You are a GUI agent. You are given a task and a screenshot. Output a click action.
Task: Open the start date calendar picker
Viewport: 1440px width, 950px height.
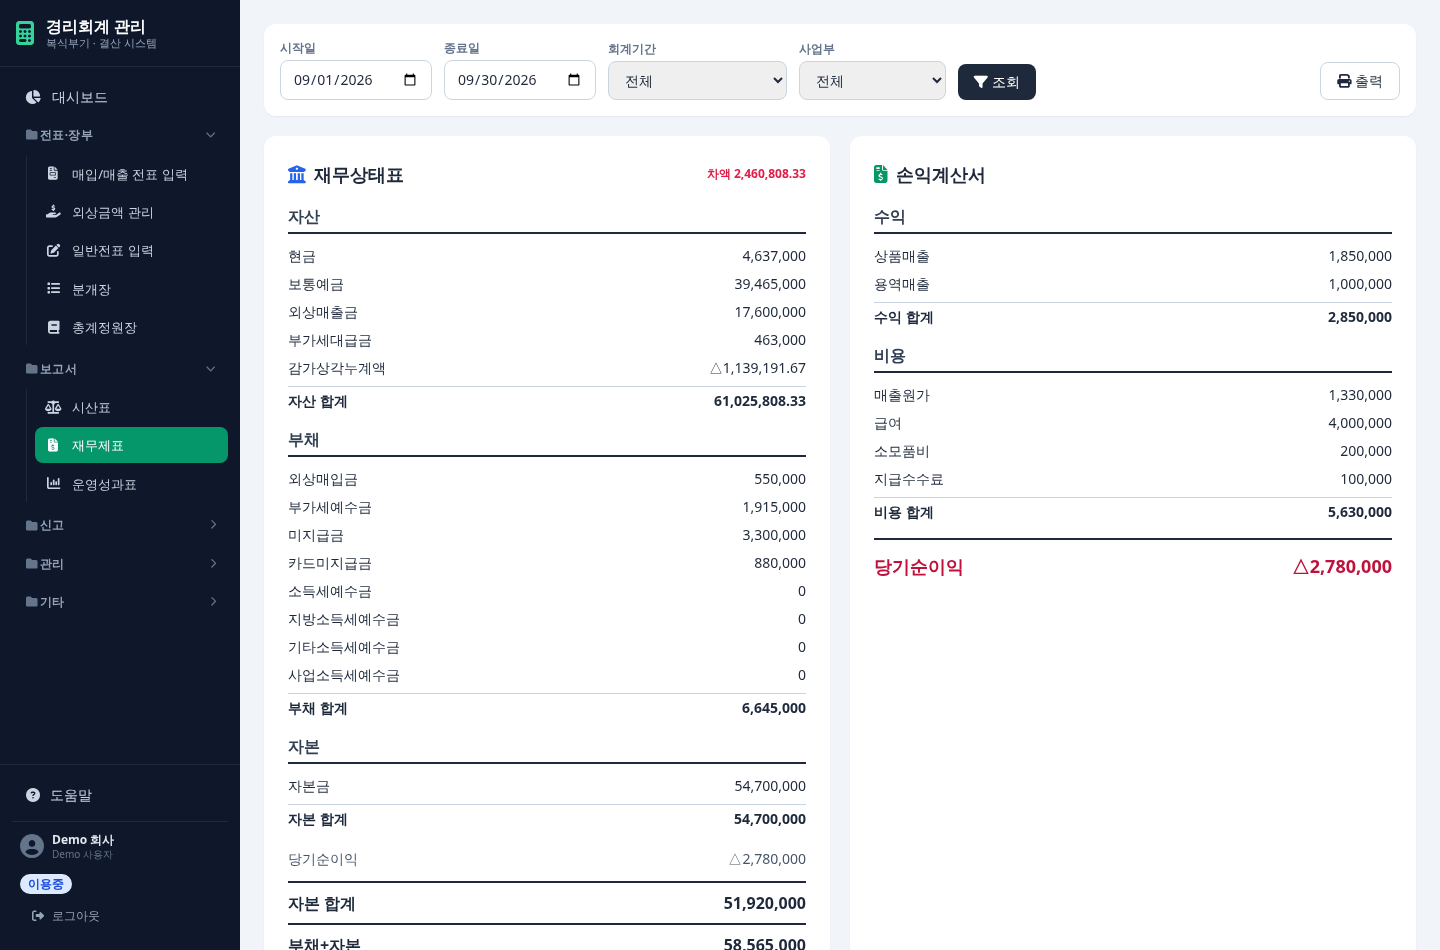tap(410, 80)
